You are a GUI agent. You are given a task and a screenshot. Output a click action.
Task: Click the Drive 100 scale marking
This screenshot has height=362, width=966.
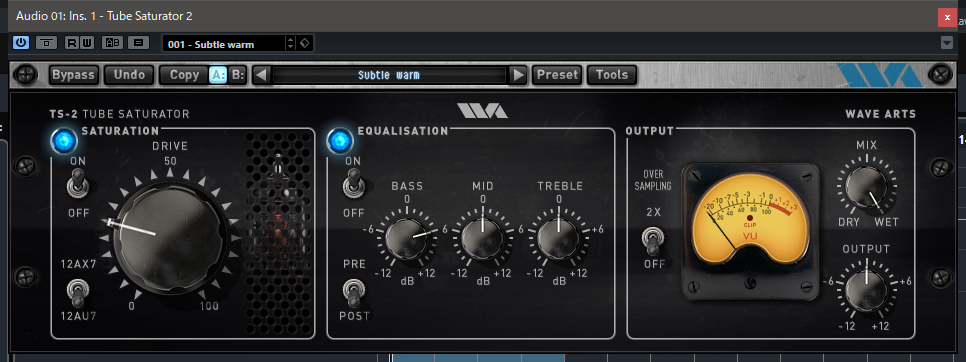(209, 307)
